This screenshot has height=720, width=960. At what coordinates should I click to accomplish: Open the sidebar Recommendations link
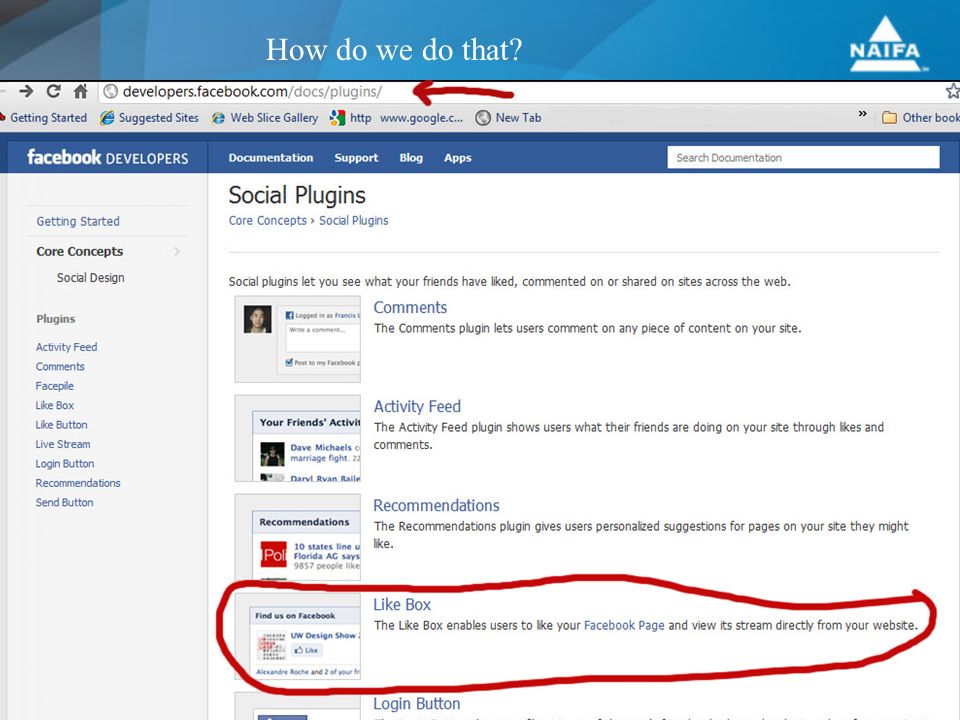78,483
